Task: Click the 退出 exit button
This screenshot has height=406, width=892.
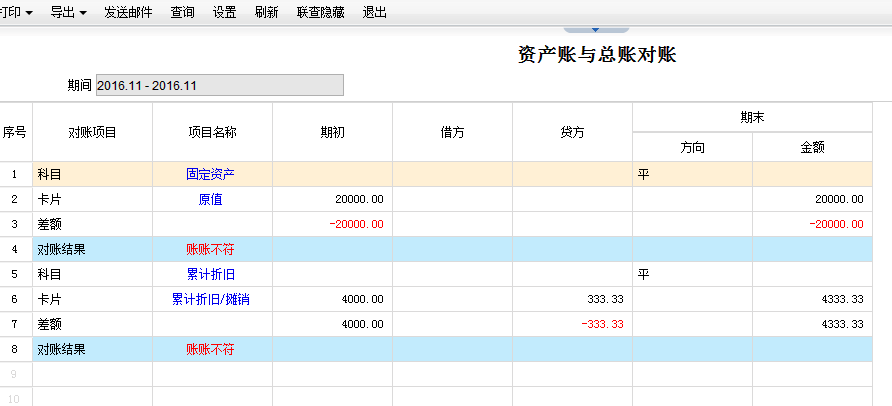Action: 375,13
